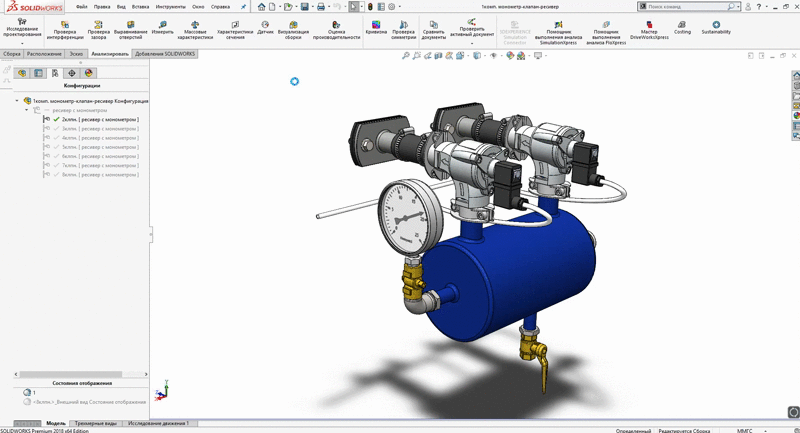The width and height of the screenshot is (800, 433).
Task: Expand the Исследование проектирования dropdown arrow
Action: pos(22,44)
